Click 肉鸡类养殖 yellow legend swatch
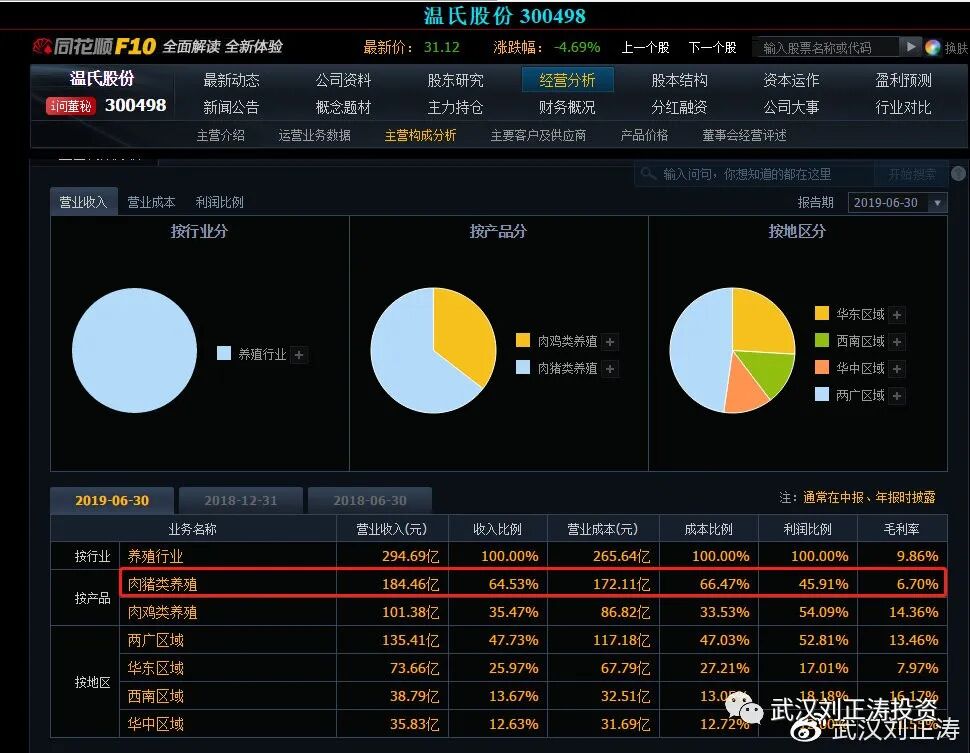Viewport: 970px width, 753px height. coord(523,340)
